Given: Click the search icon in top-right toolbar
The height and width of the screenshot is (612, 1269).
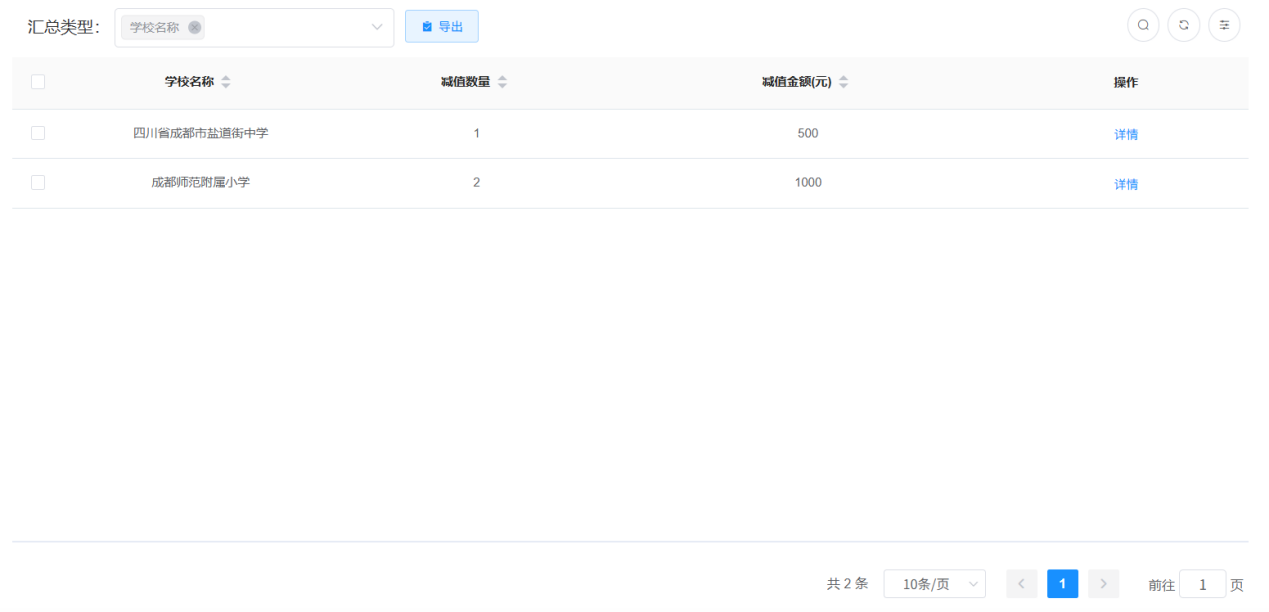Looking at the screenshot, I should click(1143, 26).
